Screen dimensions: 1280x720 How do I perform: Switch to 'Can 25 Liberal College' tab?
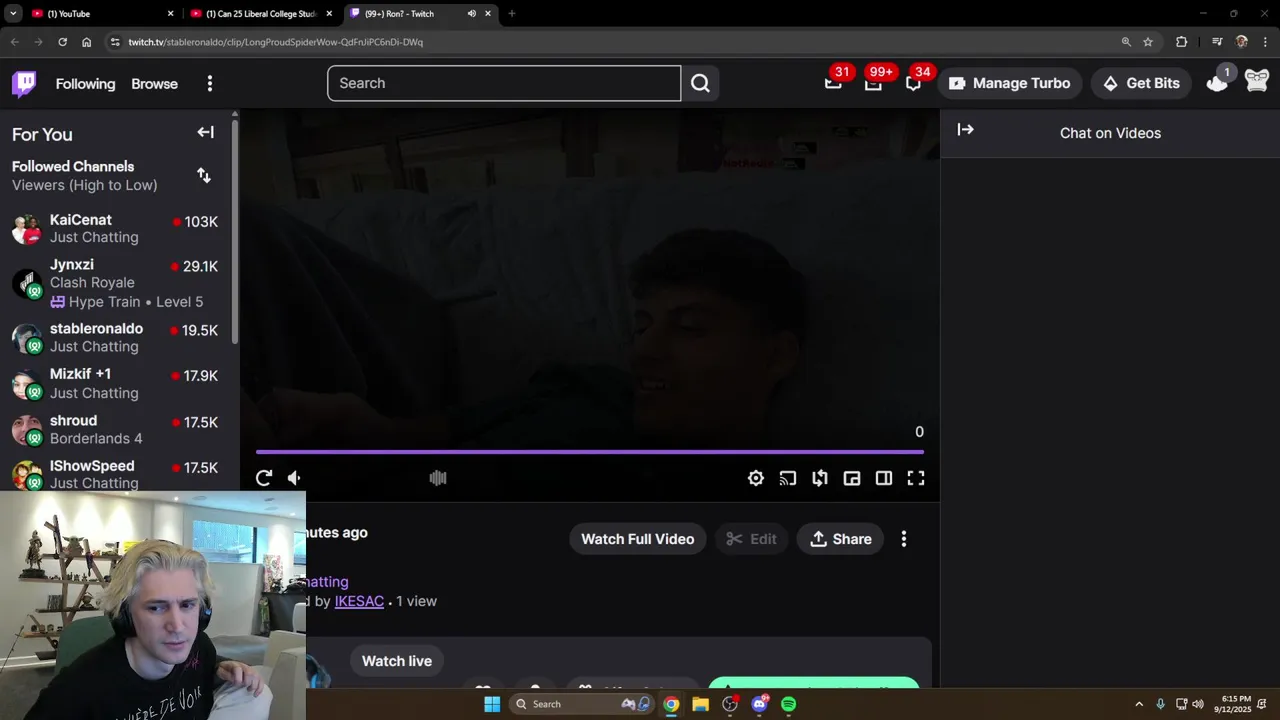(x=260, y=13)
